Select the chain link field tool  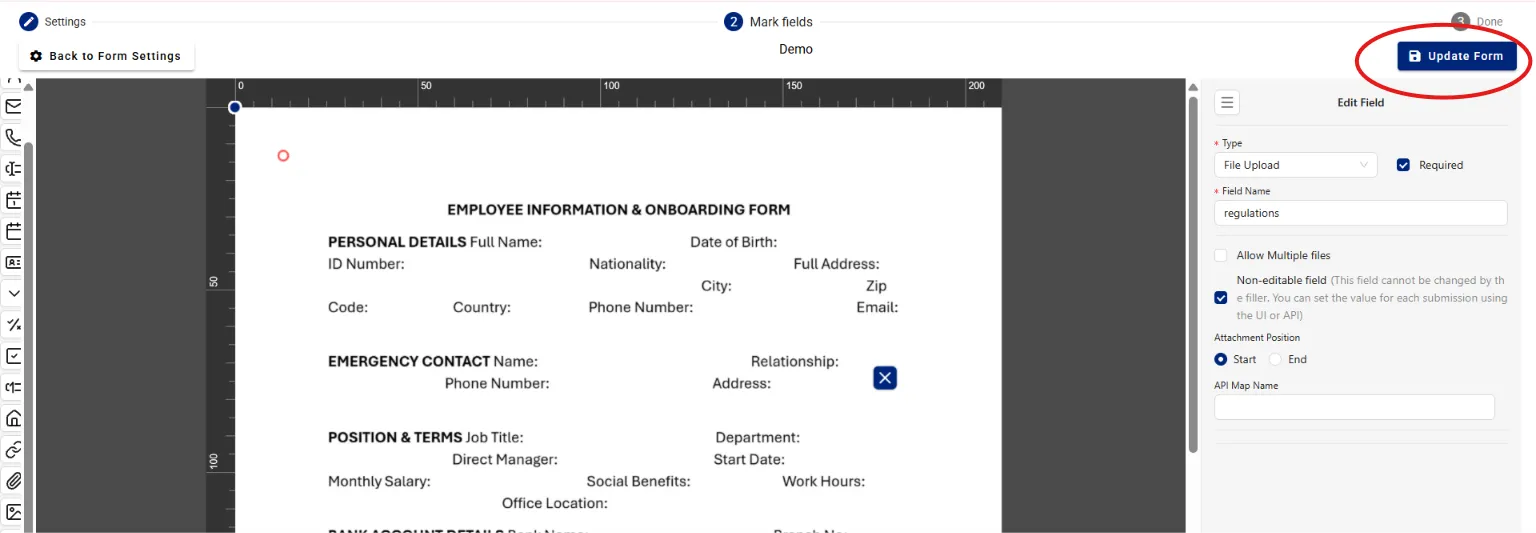(x=14, y=449)
